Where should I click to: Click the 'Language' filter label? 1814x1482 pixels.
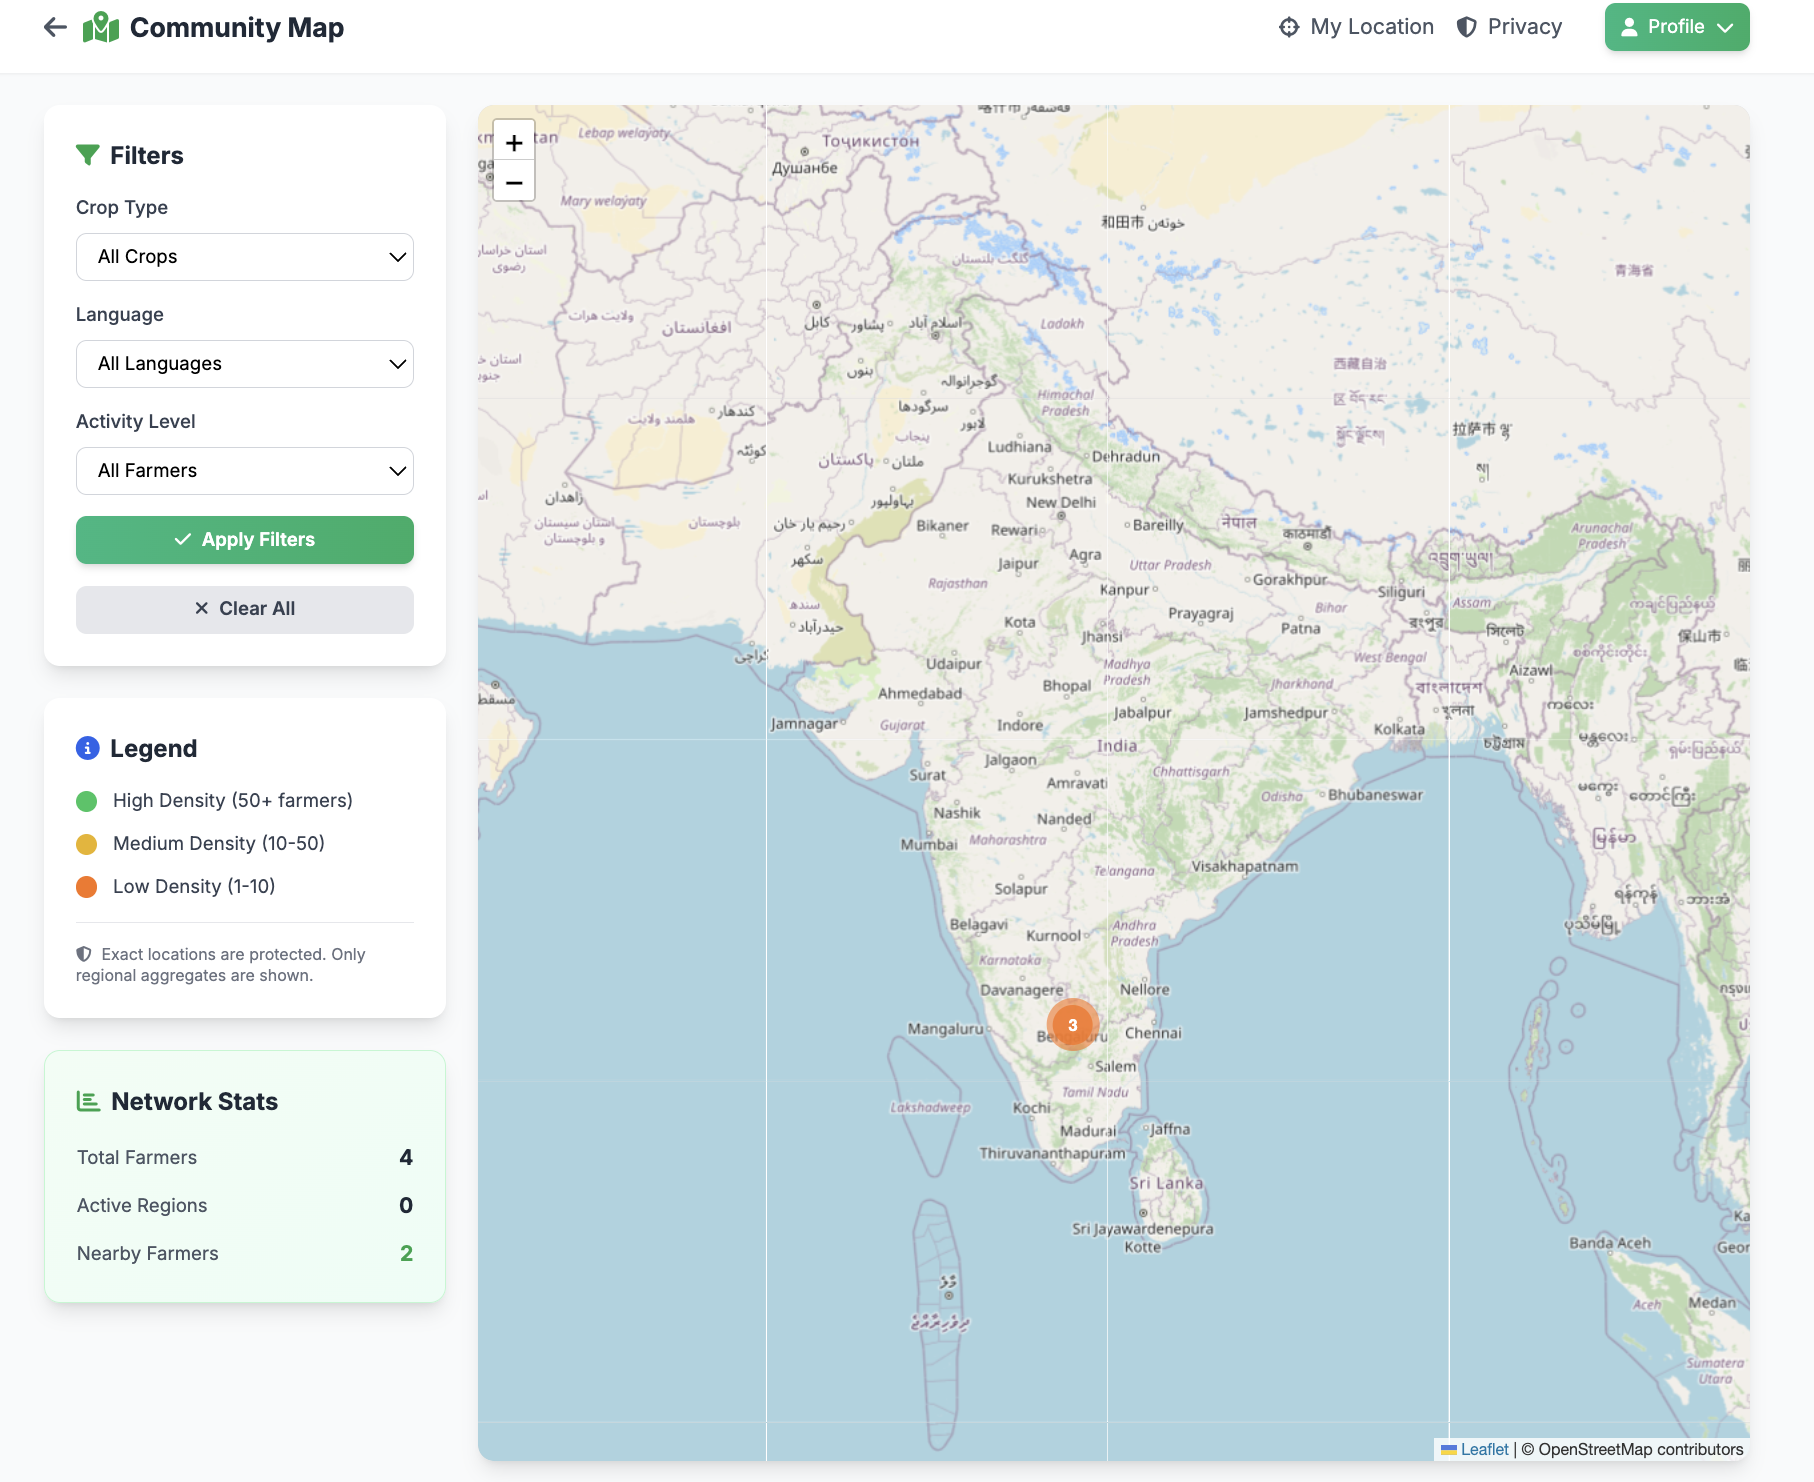point(120,314)
